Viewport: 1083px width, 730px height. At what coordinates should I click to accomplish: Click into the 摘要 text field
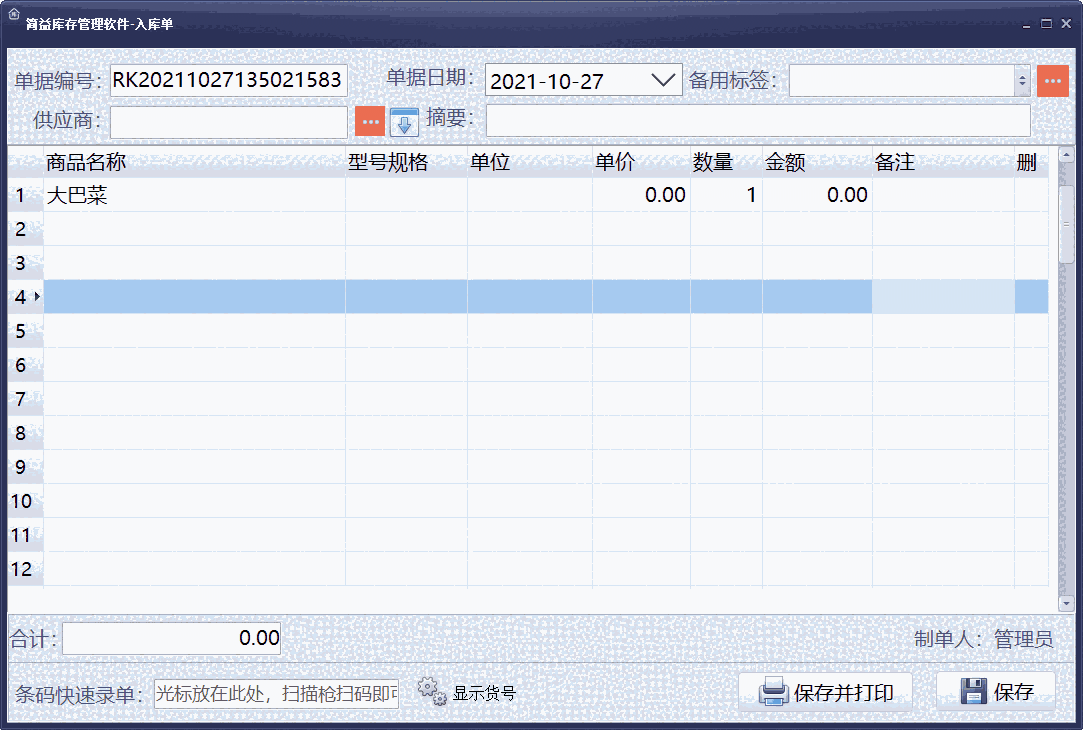pos(758,121)
